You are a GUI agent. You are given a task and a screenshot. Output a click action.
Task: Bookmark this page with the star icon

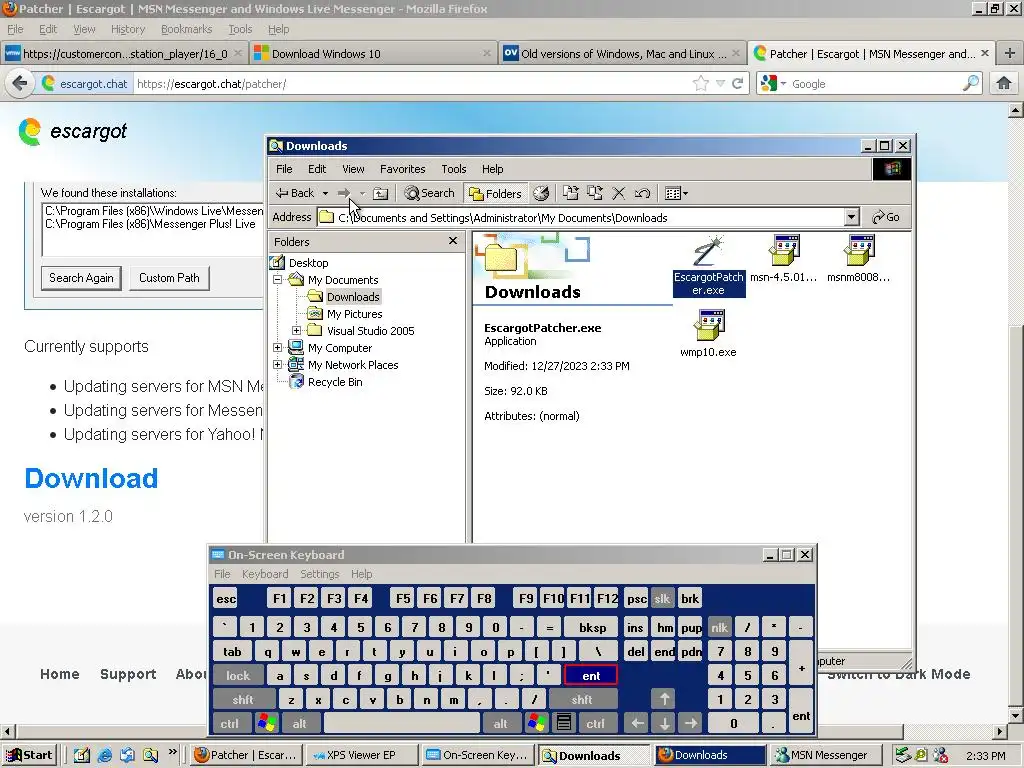[701, 84]
